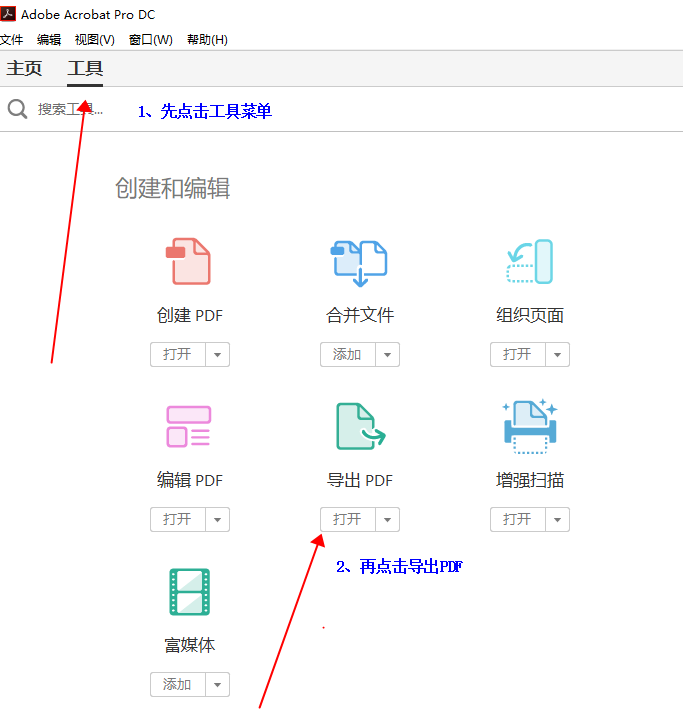
Task: Click 打开 button under 组织页面
Action: tap(518, 355)
